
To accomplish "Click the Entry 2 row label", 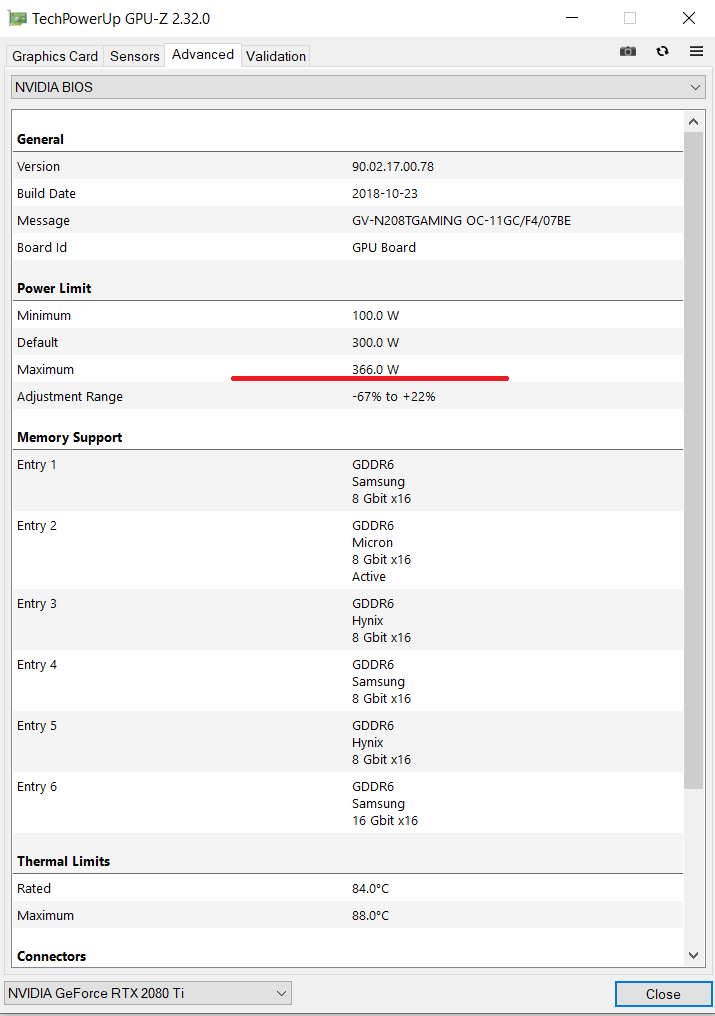I will tap(36, 525).
